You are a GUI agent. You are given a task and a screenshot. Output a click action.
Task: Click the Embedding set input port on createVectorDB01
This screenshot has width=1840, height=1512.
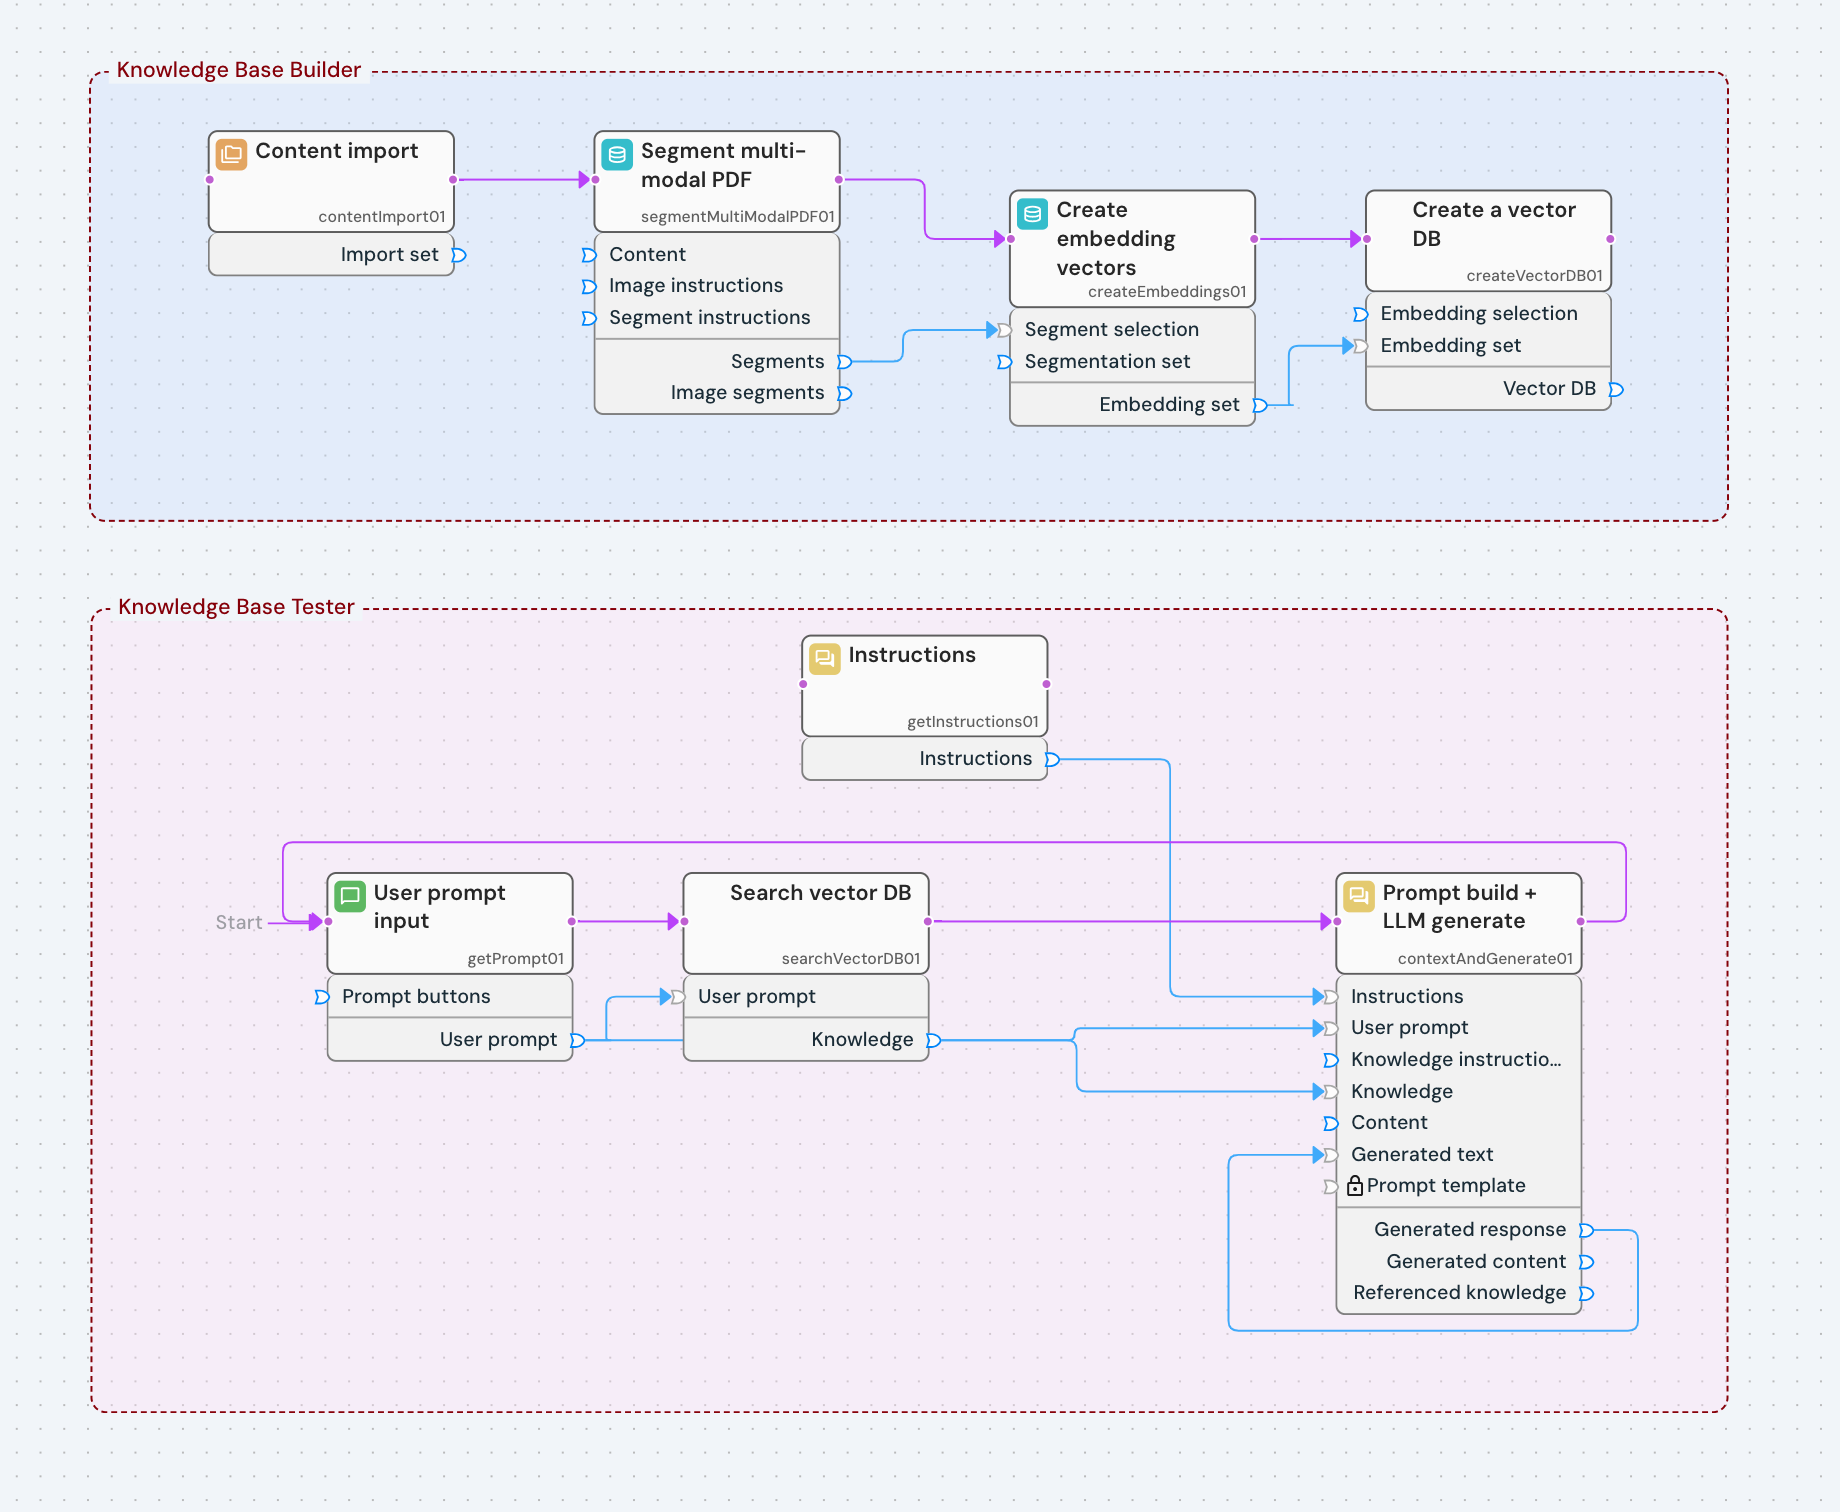[x=1358, y=346]
